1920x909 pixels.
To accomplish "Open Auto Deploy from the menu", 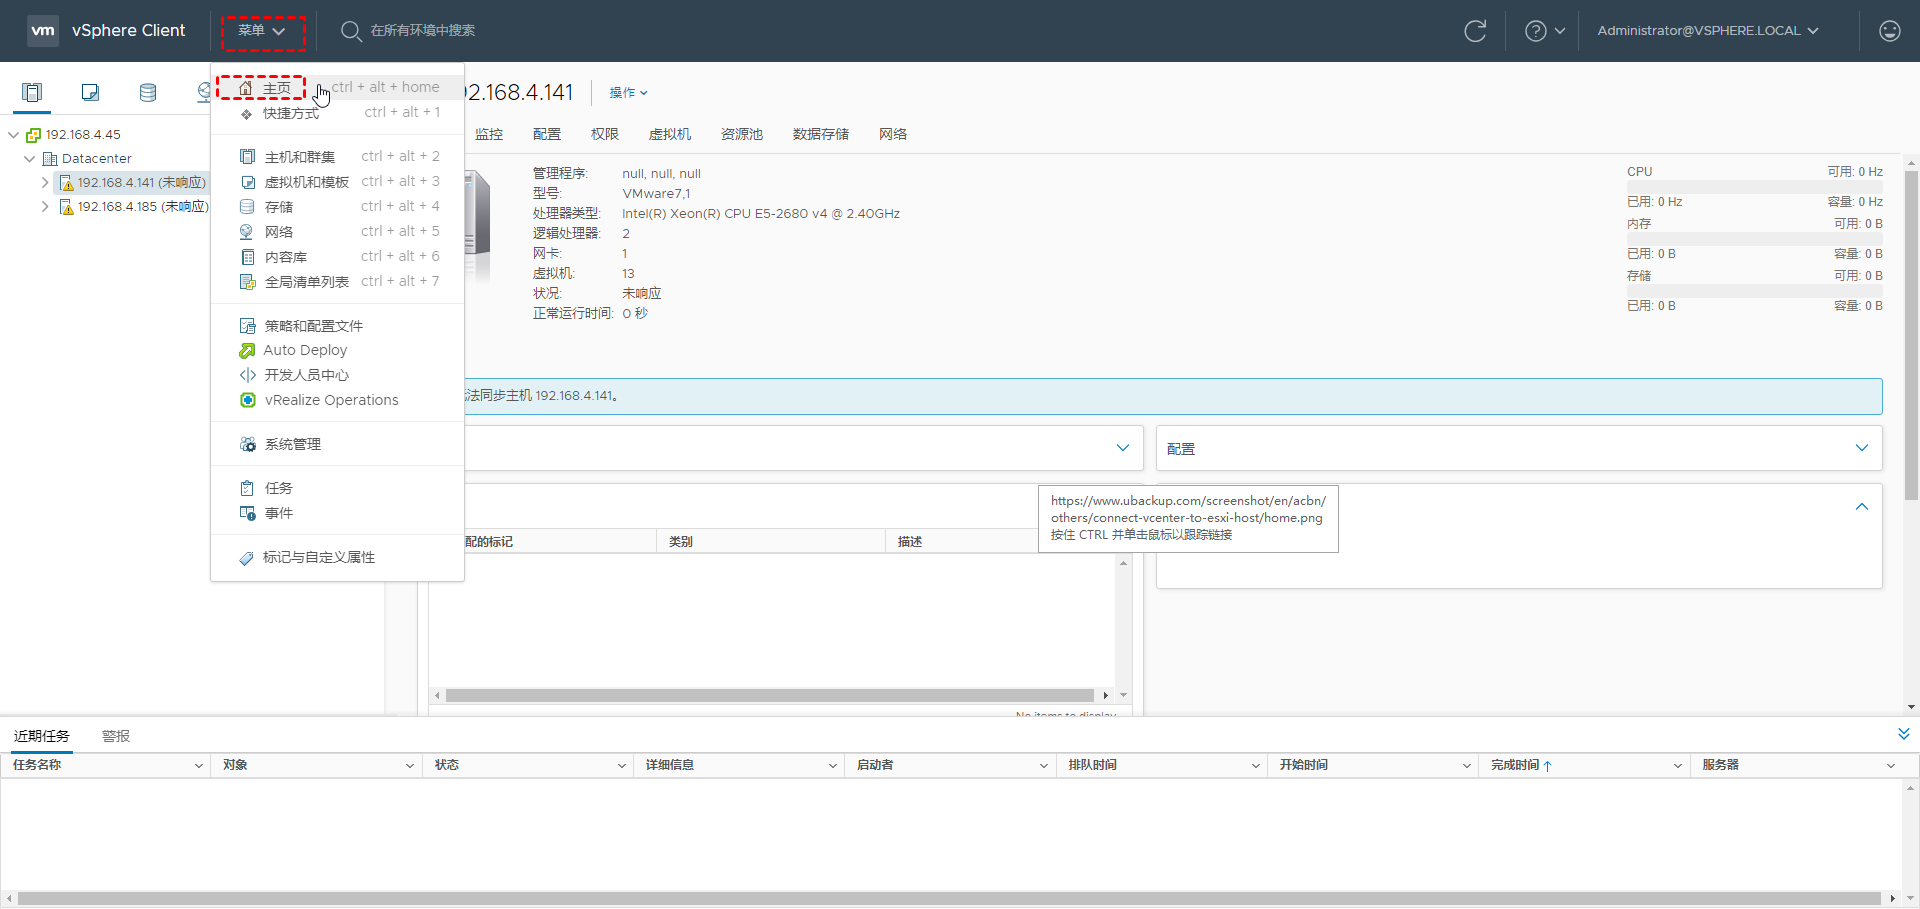I will coord(305,350).
